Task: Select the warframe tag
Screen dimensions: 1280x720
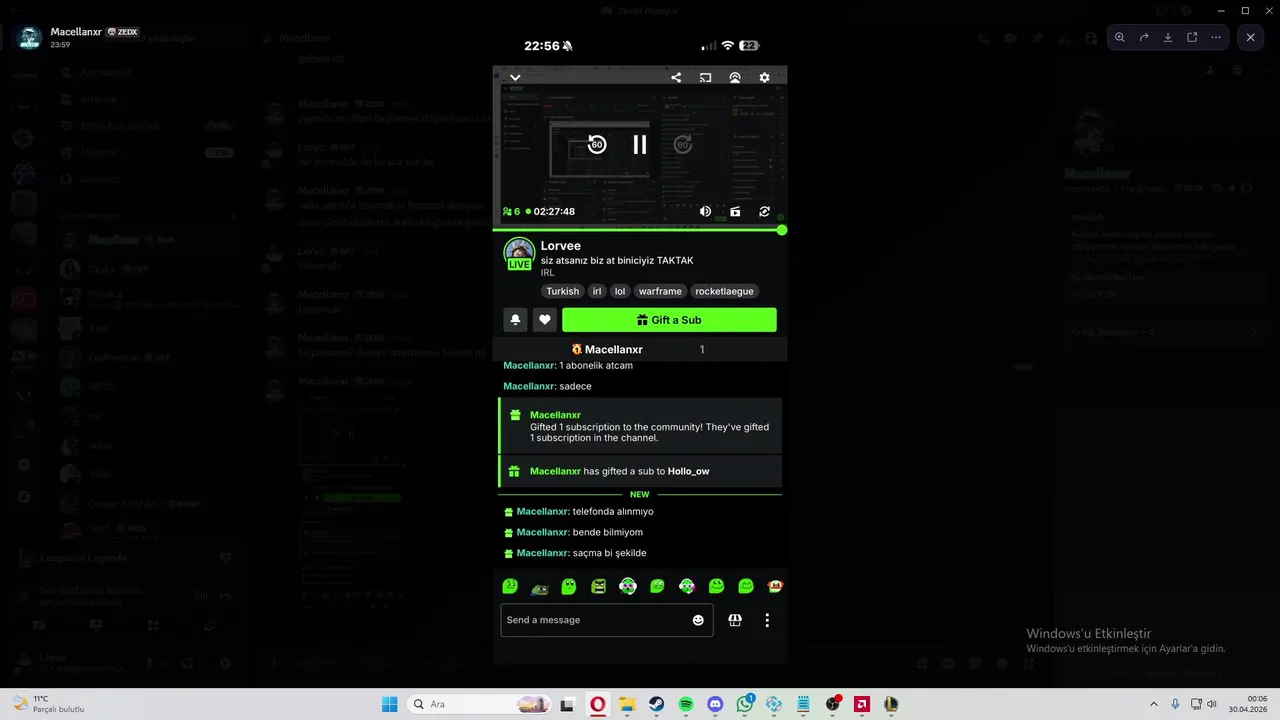Action: 660,291
